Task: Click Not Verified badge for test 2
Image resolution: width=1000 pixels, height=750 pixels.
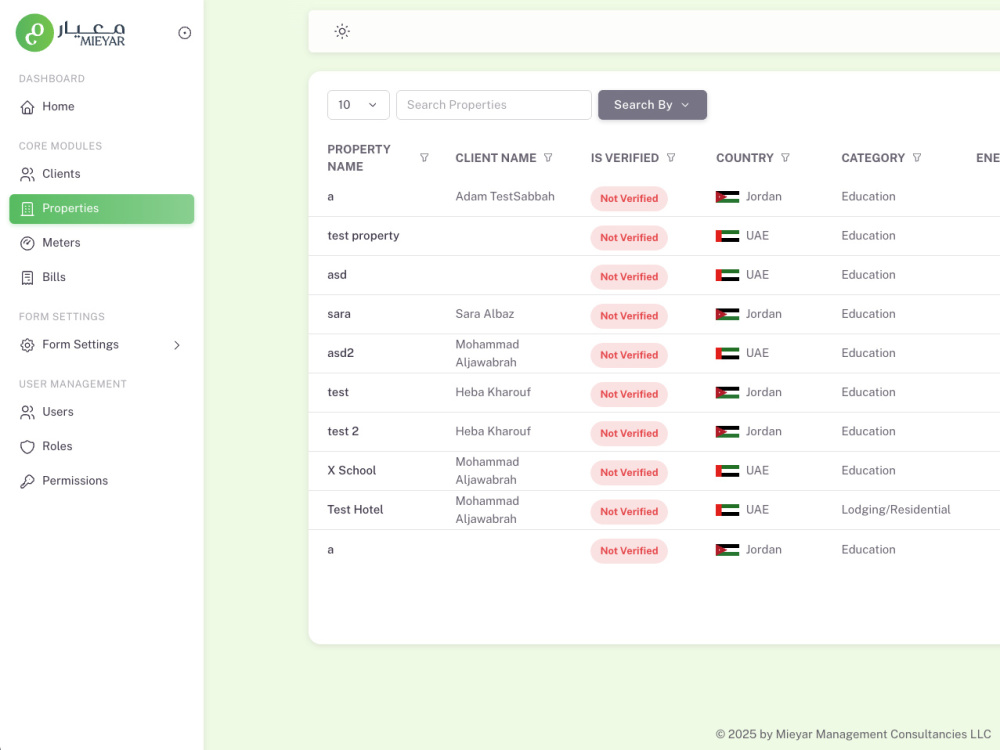Action: coord(629,433)
